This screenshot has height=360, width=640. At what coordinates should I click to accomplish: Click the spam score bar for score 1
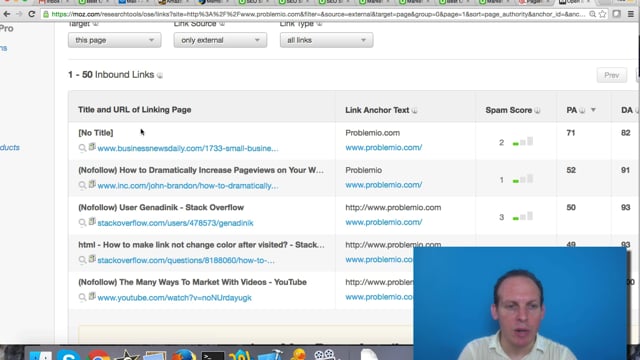(523, 180)
